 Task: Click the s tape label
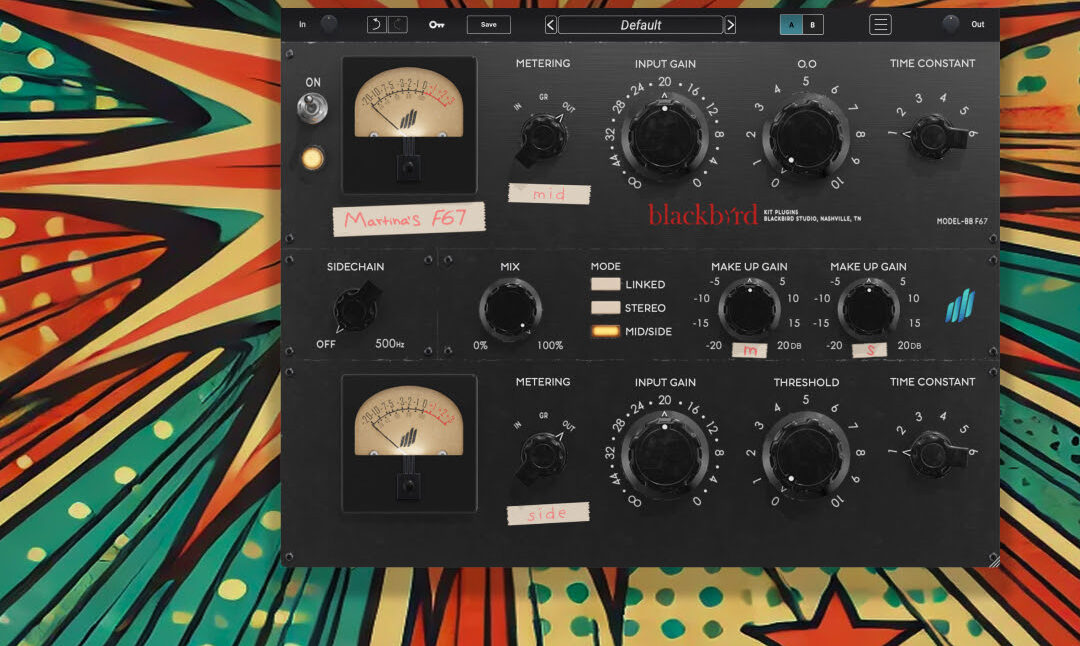[x=869, y=350]
